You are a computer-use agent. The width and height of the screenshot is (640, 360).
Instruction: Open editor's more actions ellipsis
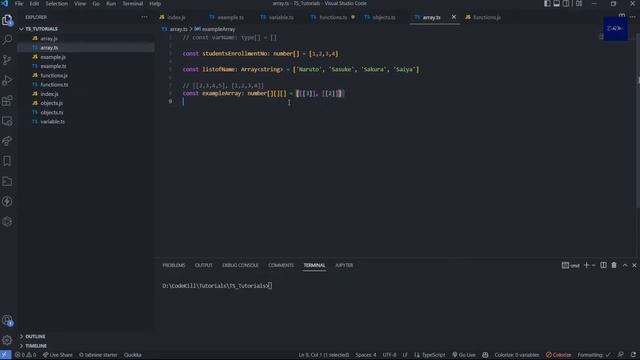pyautogui.click(x=633, y=17)
